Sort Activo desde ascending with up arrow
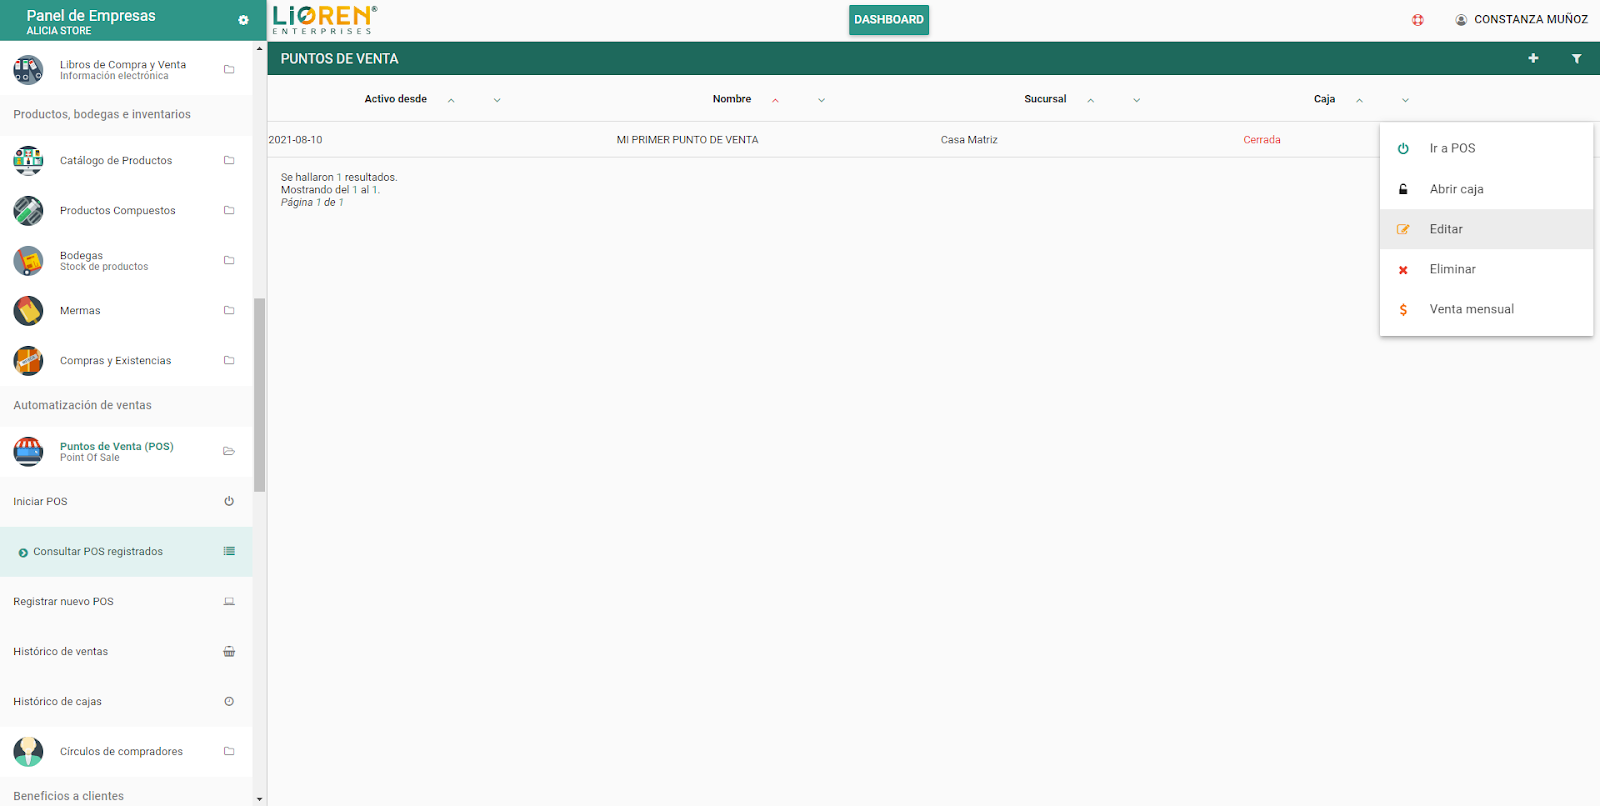The image size is (1600, 806). (x=451, y=100)
